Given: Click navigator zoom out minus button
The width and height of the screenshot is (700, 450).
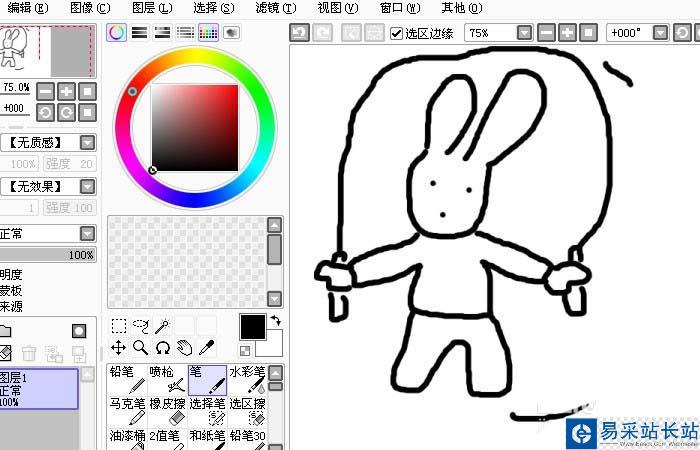Looking at the screenshot, I should (x=45, y=92).
